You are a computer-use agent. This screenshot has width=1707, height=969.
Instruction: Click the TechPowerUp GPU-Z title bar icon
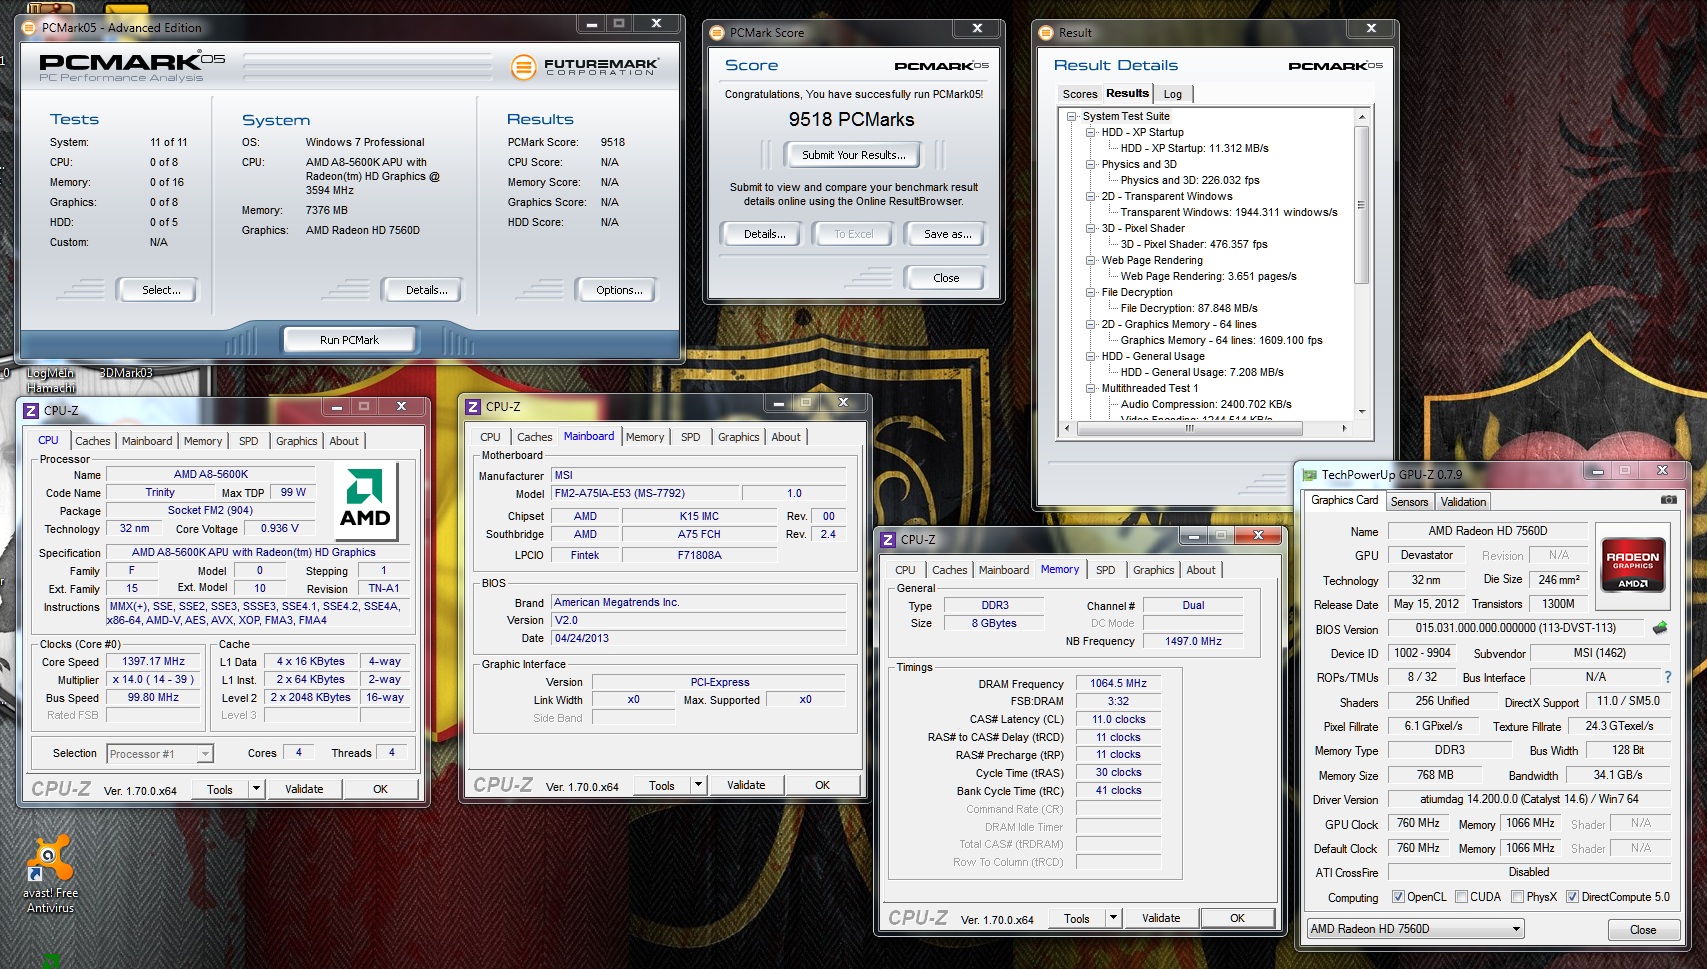pyautogui.click(x=1308, y=475)
